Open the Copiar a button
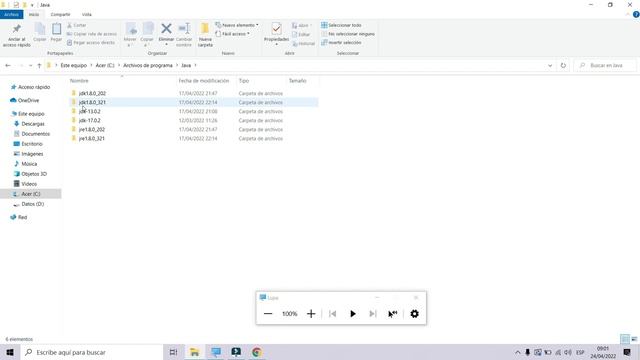The width and height of the screenshot is (640, 360). (x=147, y=35)
